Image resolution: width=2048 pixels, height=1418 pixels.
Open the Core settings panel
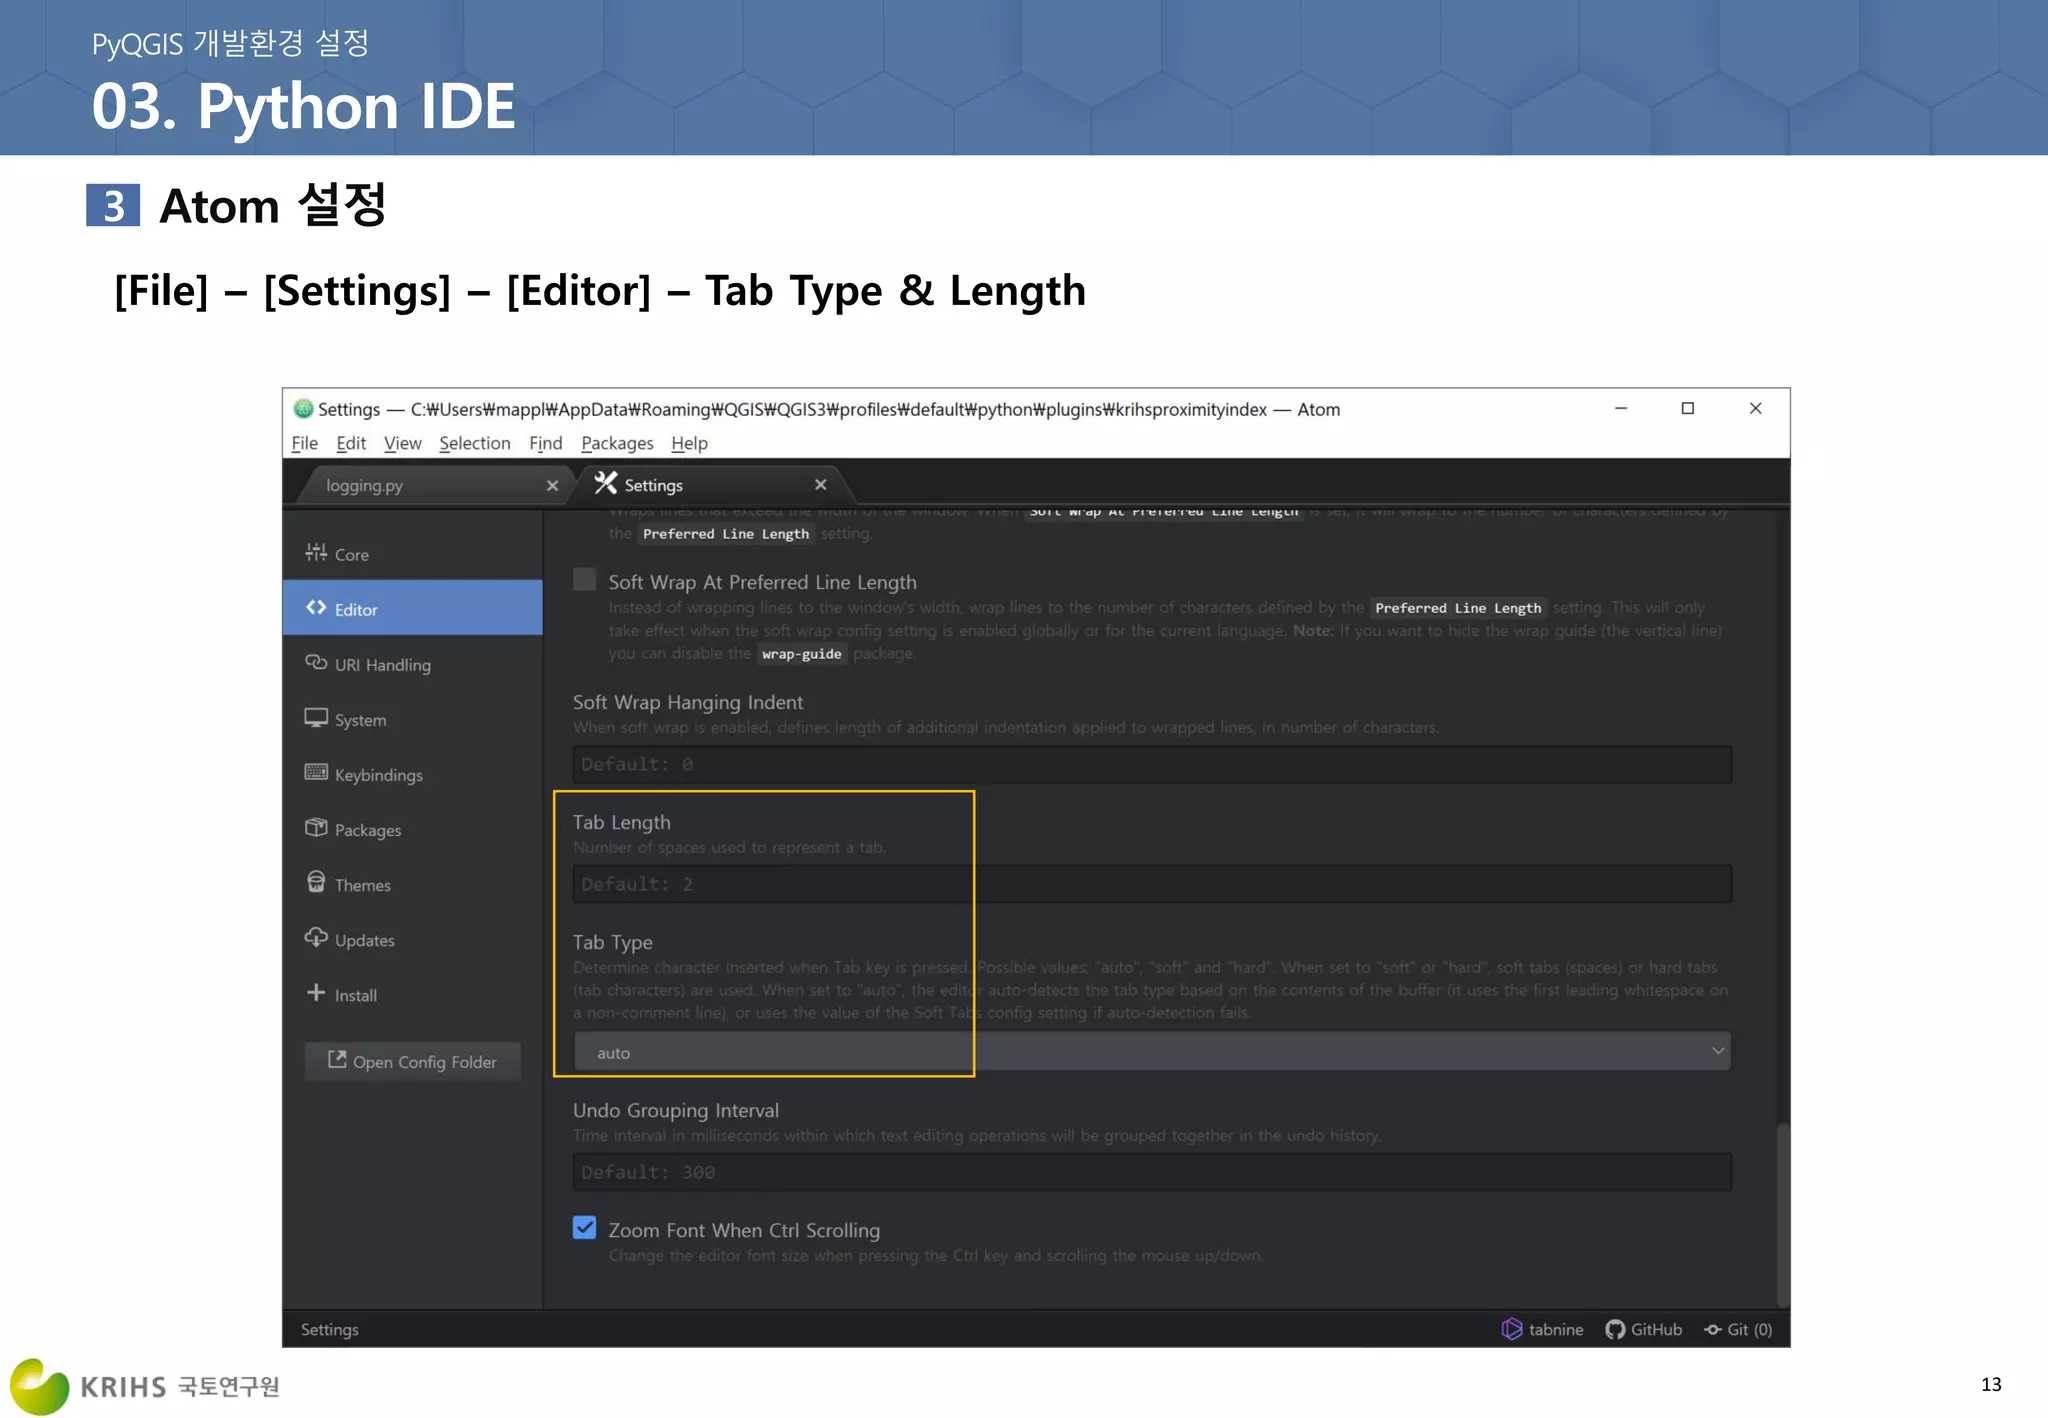pos(350,554)
